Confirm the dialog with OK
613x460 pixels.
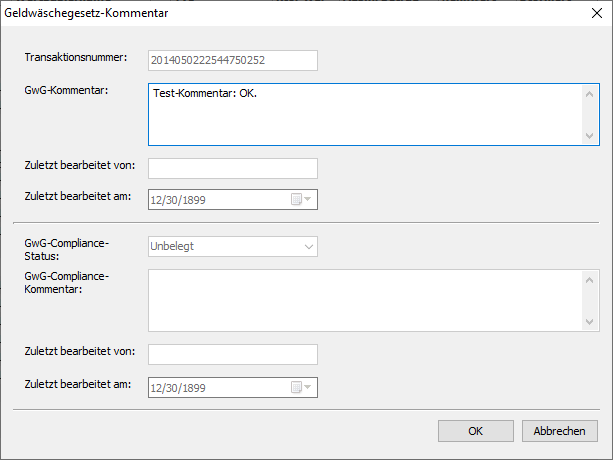pyautogui.click(x=476, y=430)
